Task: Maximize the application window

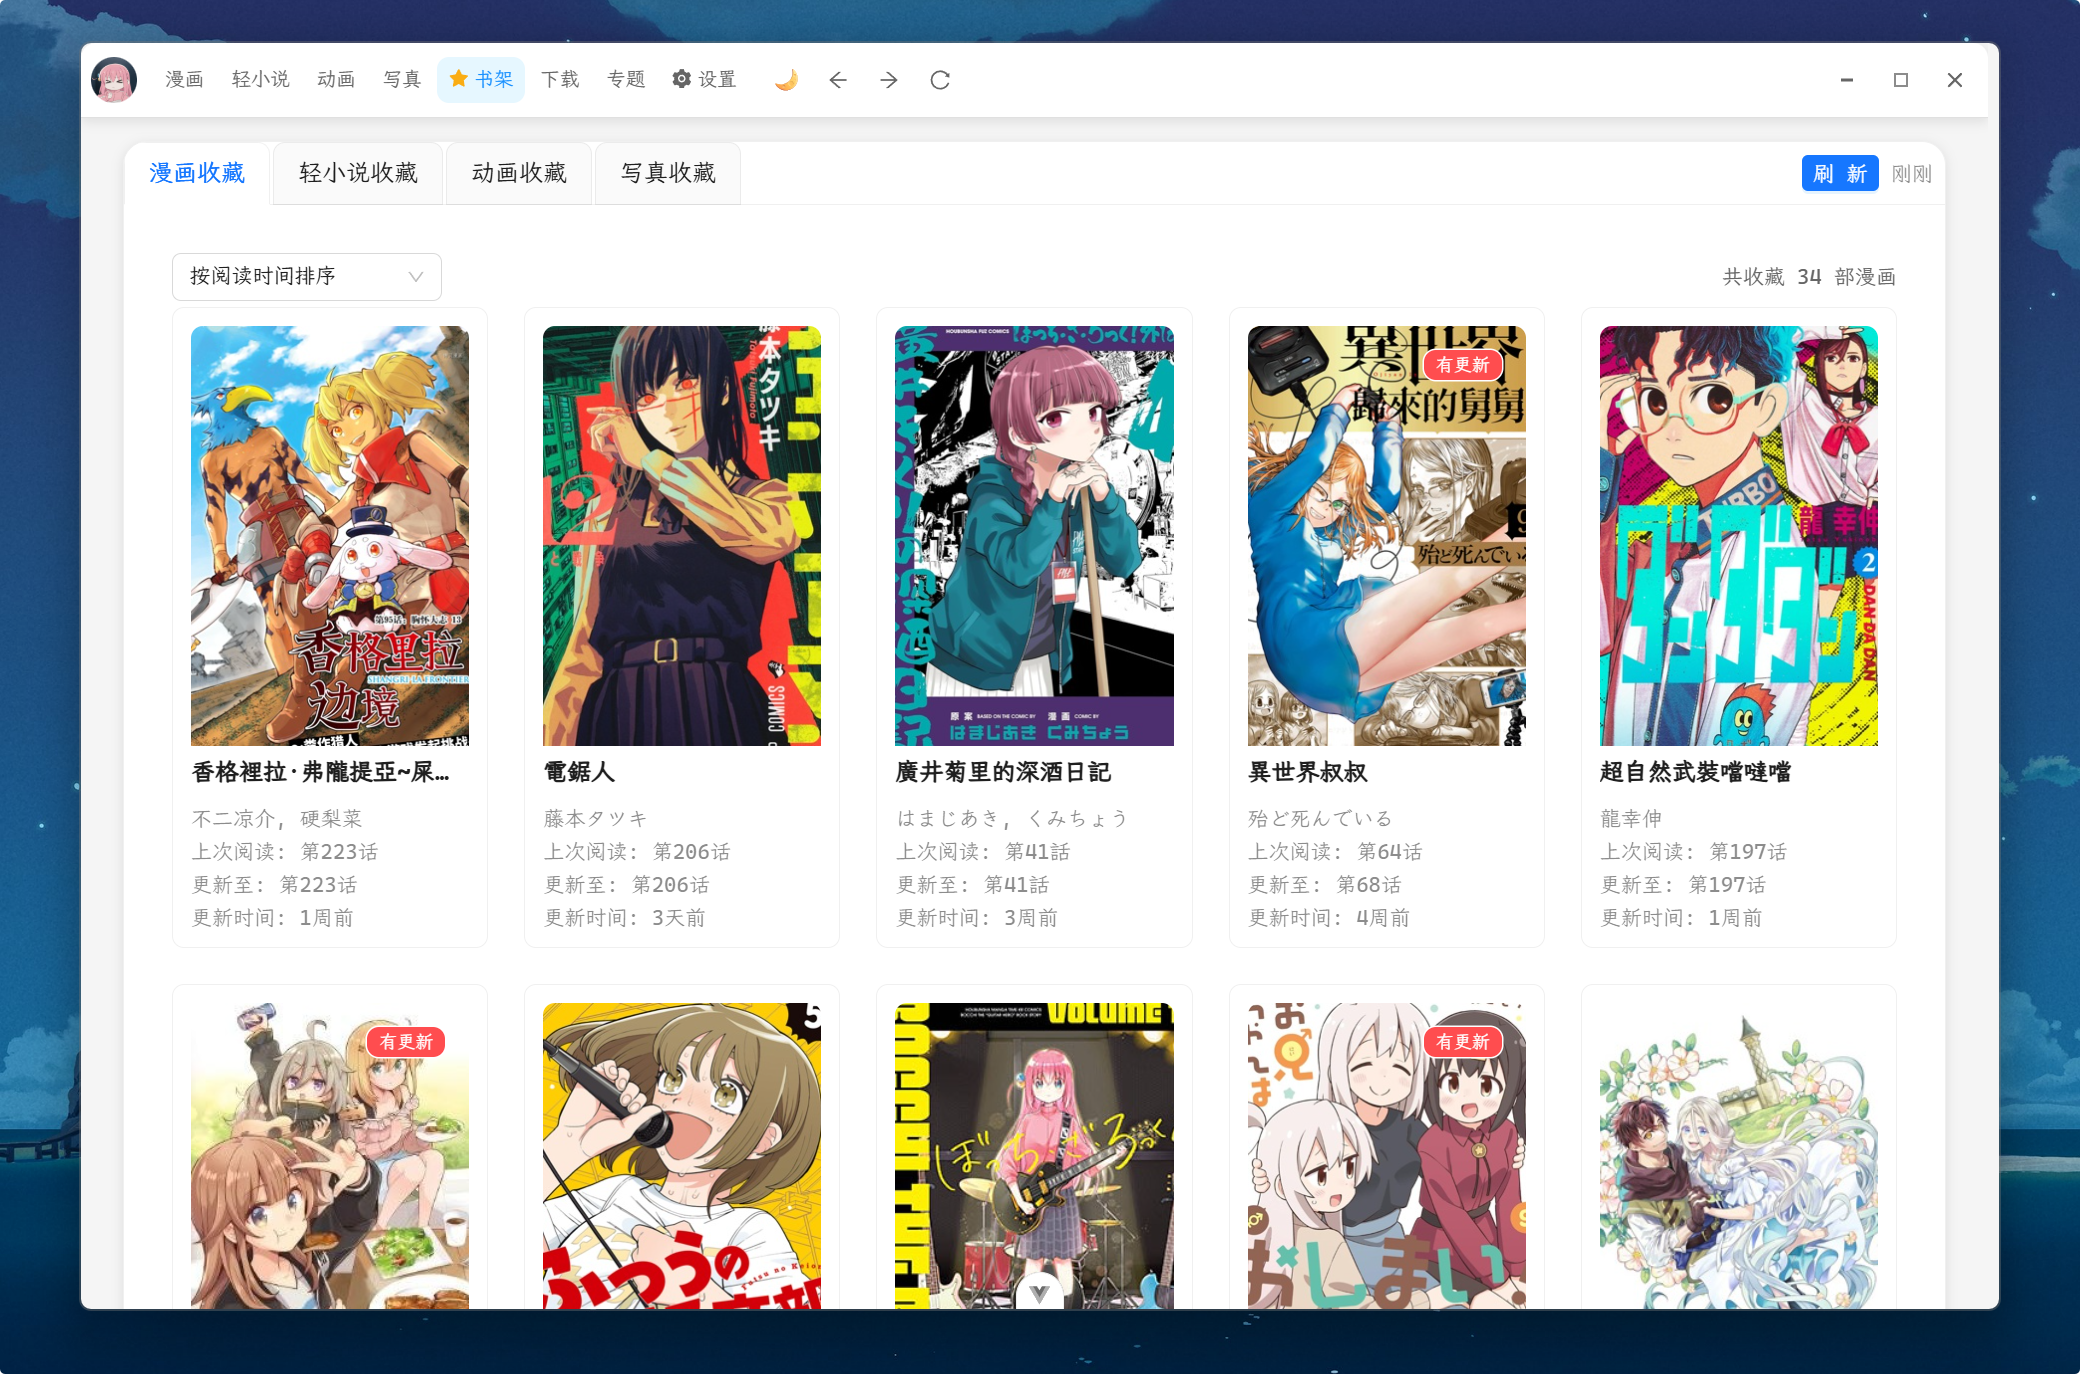Action: click(1901, 80)
